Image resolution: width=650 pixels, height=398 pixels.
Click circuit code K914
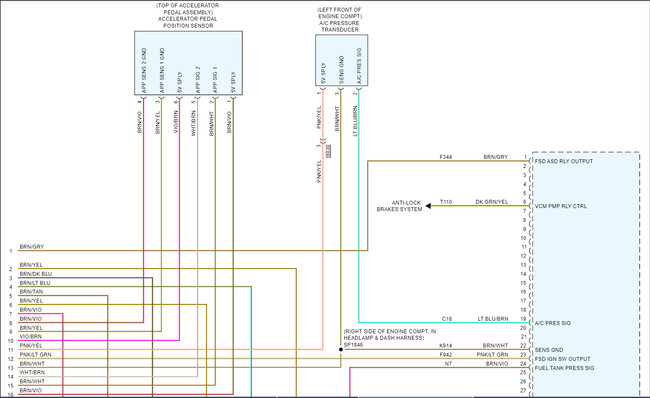(x=446, y=345)
